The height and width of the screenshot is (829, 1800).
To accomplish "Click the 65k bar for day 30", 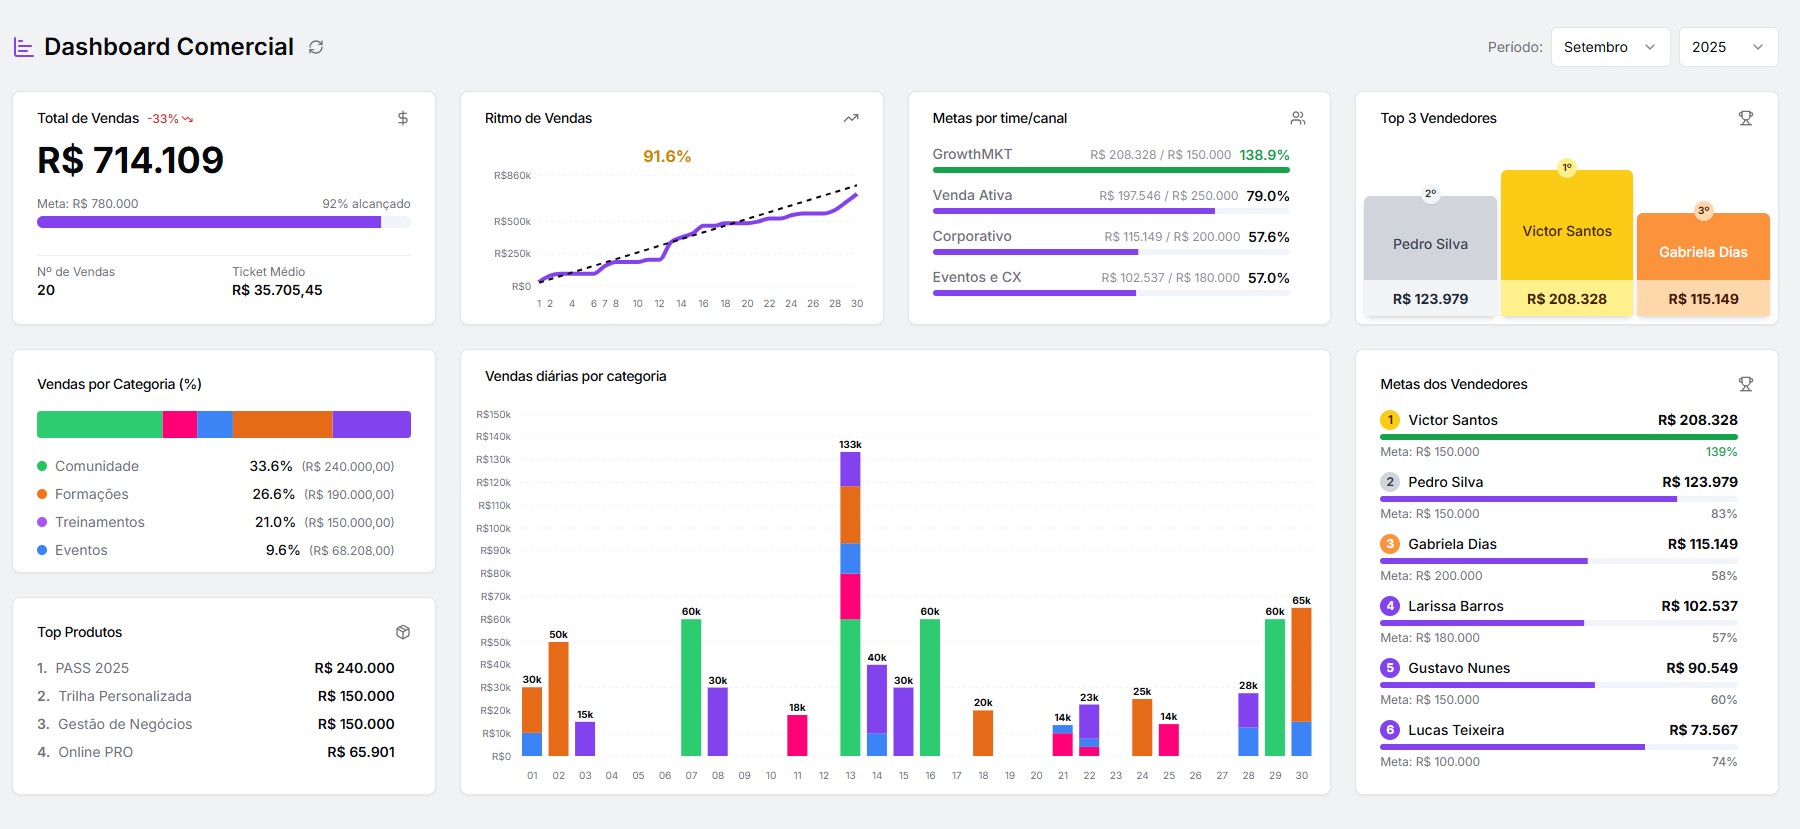I will click(x=1301, y=680).
